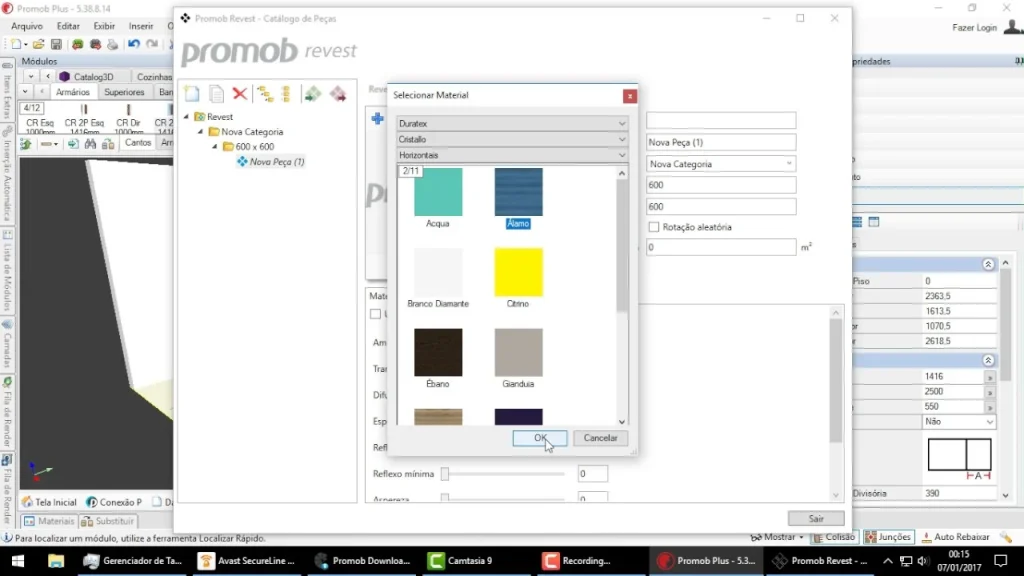Click the Nova Peça (1) name field
The image size is (1024, 576).
point(721,142)
